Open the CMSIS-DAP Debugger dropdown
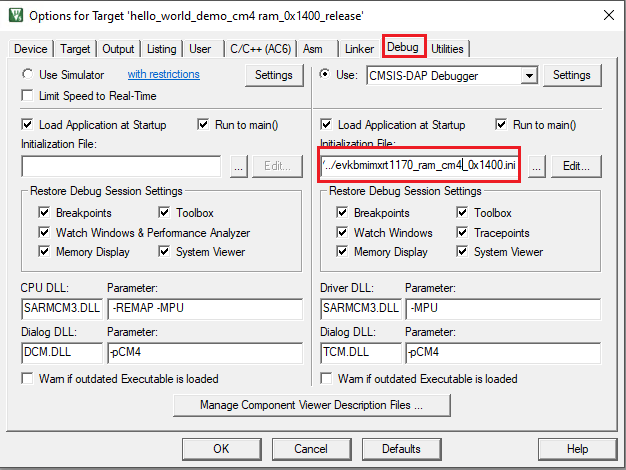Screen dimensions: 626x470 [x=529, y=75]
